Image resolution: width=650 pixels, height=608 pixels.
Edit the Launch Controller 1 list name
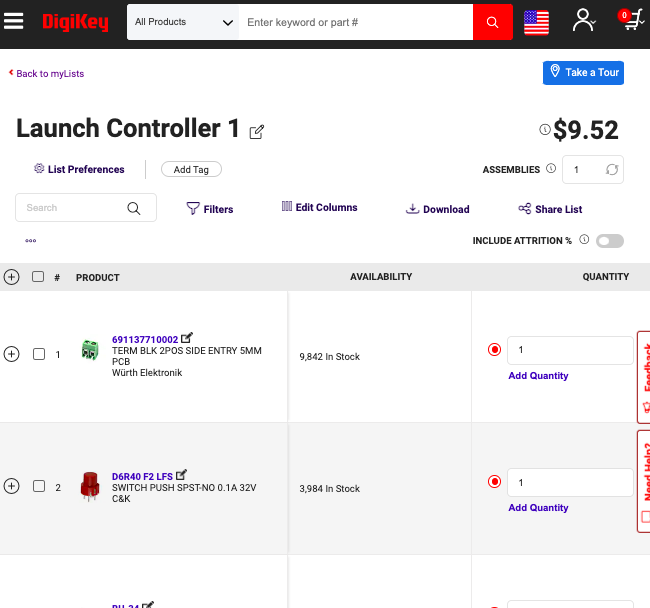click(x=257, y=132)
